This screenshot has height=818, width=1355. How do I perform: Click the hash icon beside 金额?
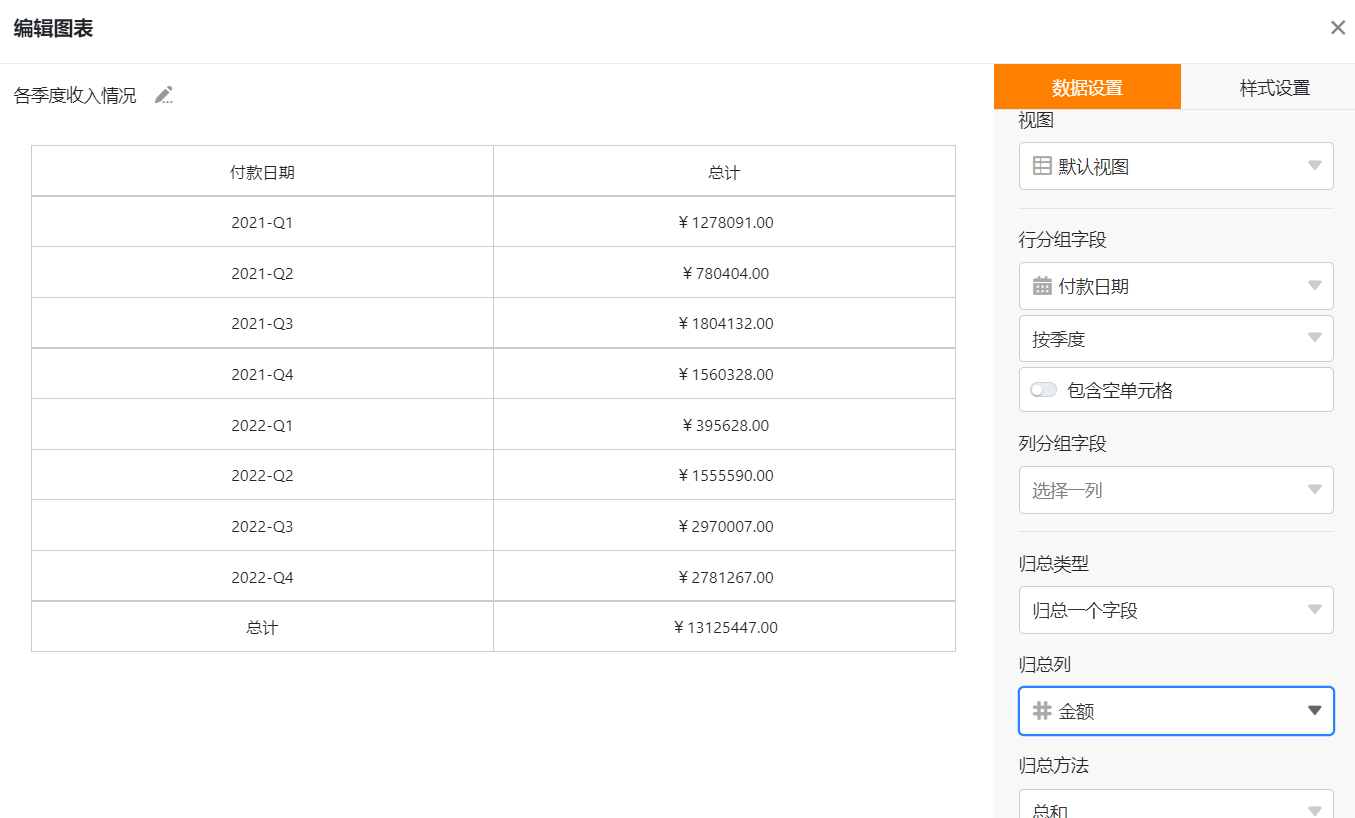[x=1042, y=711]
